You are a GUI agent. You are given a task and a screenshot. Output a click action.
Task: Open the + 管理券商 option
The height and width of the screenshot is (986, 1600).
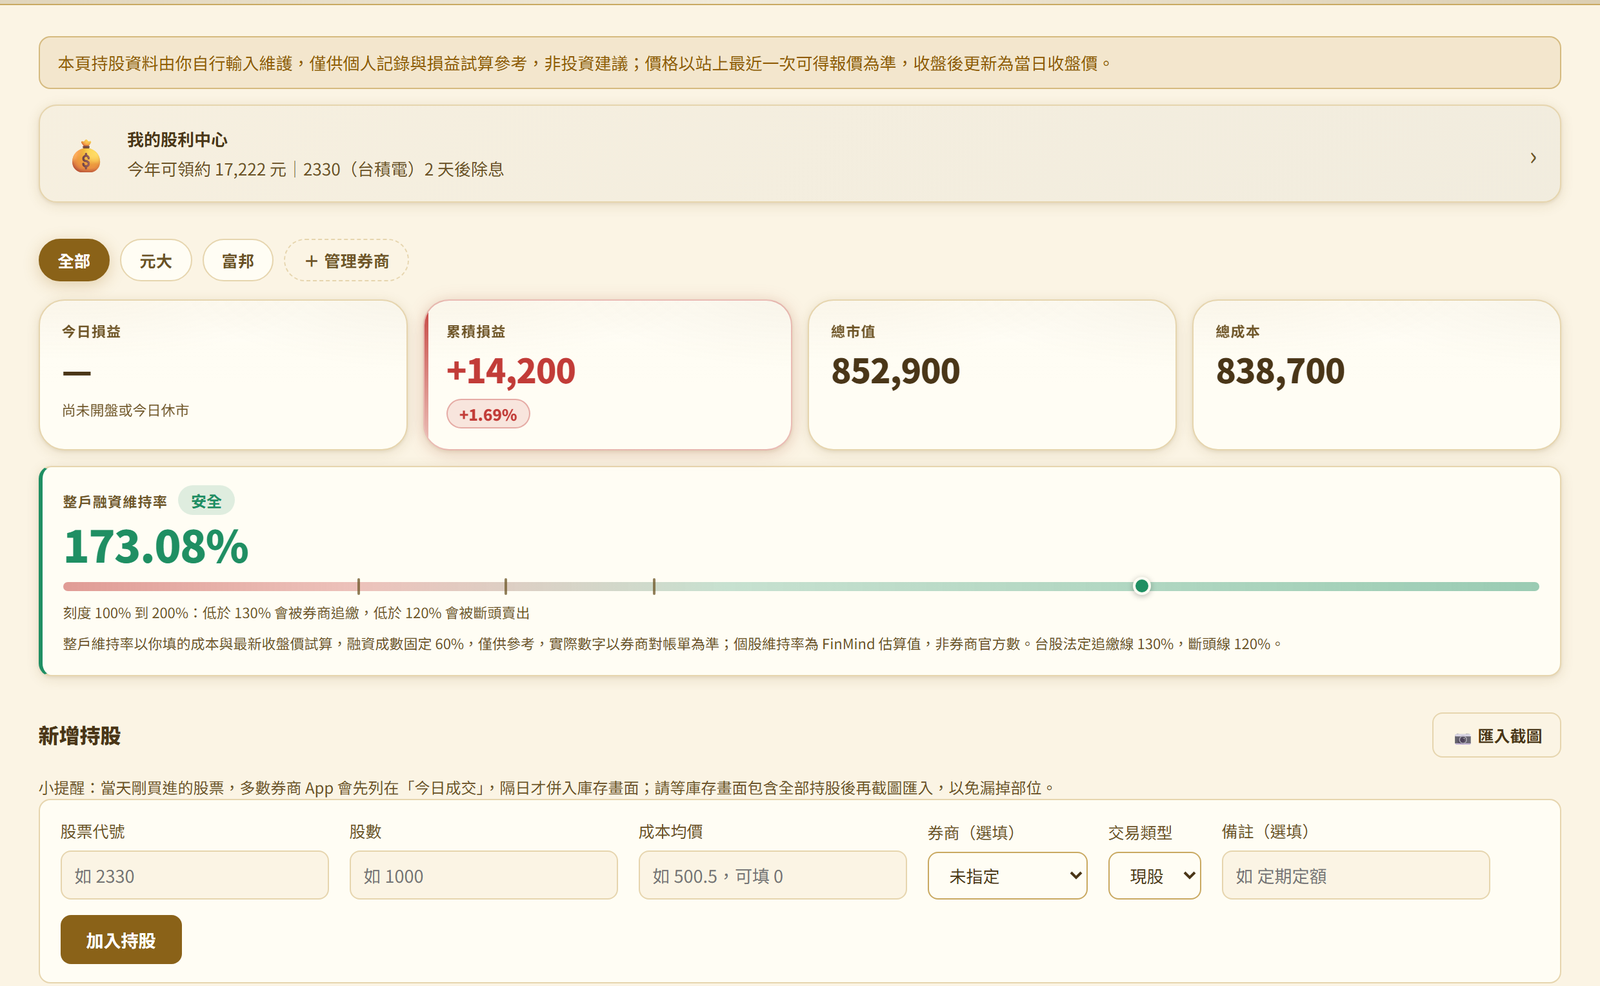point(346,261)
